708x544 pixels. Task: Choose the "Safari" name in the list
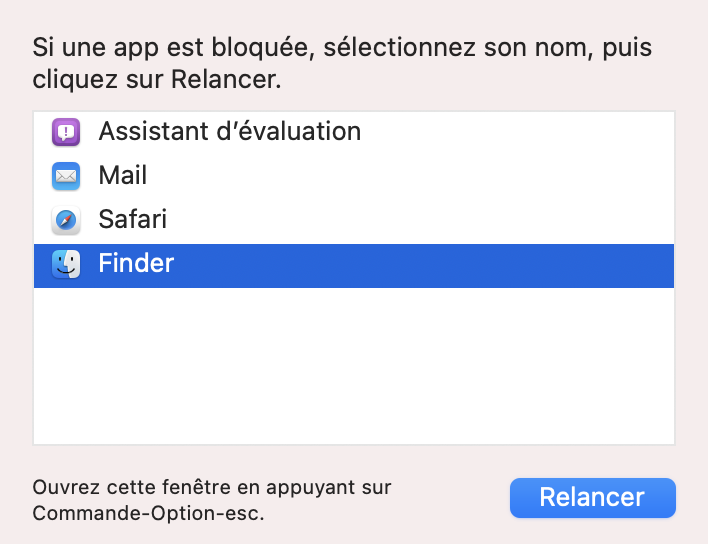pyautogui.click(x=132, y=220)
